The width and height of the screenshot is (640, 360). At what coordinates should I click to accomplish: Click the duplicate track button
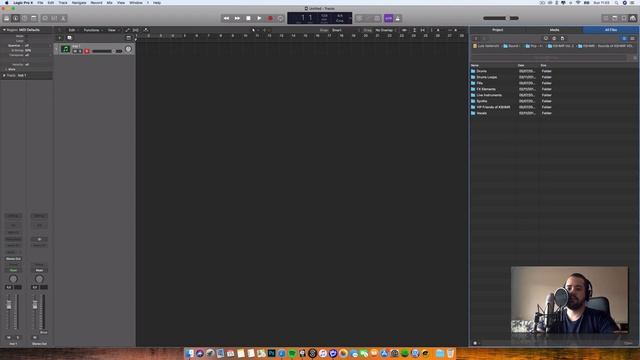tap(69, 38)
